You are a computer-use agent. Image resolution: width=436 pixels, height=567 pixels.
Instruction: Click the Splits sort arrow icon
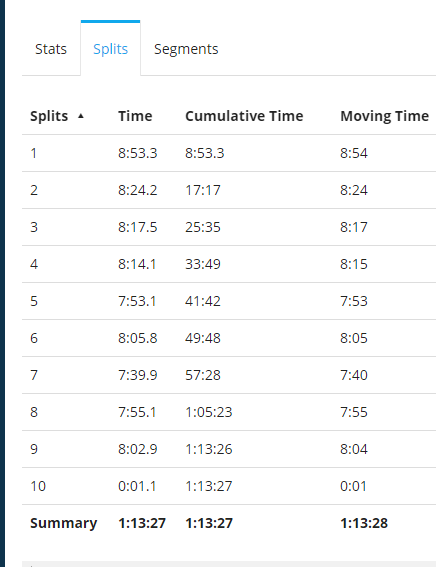(x=81, y=116)
